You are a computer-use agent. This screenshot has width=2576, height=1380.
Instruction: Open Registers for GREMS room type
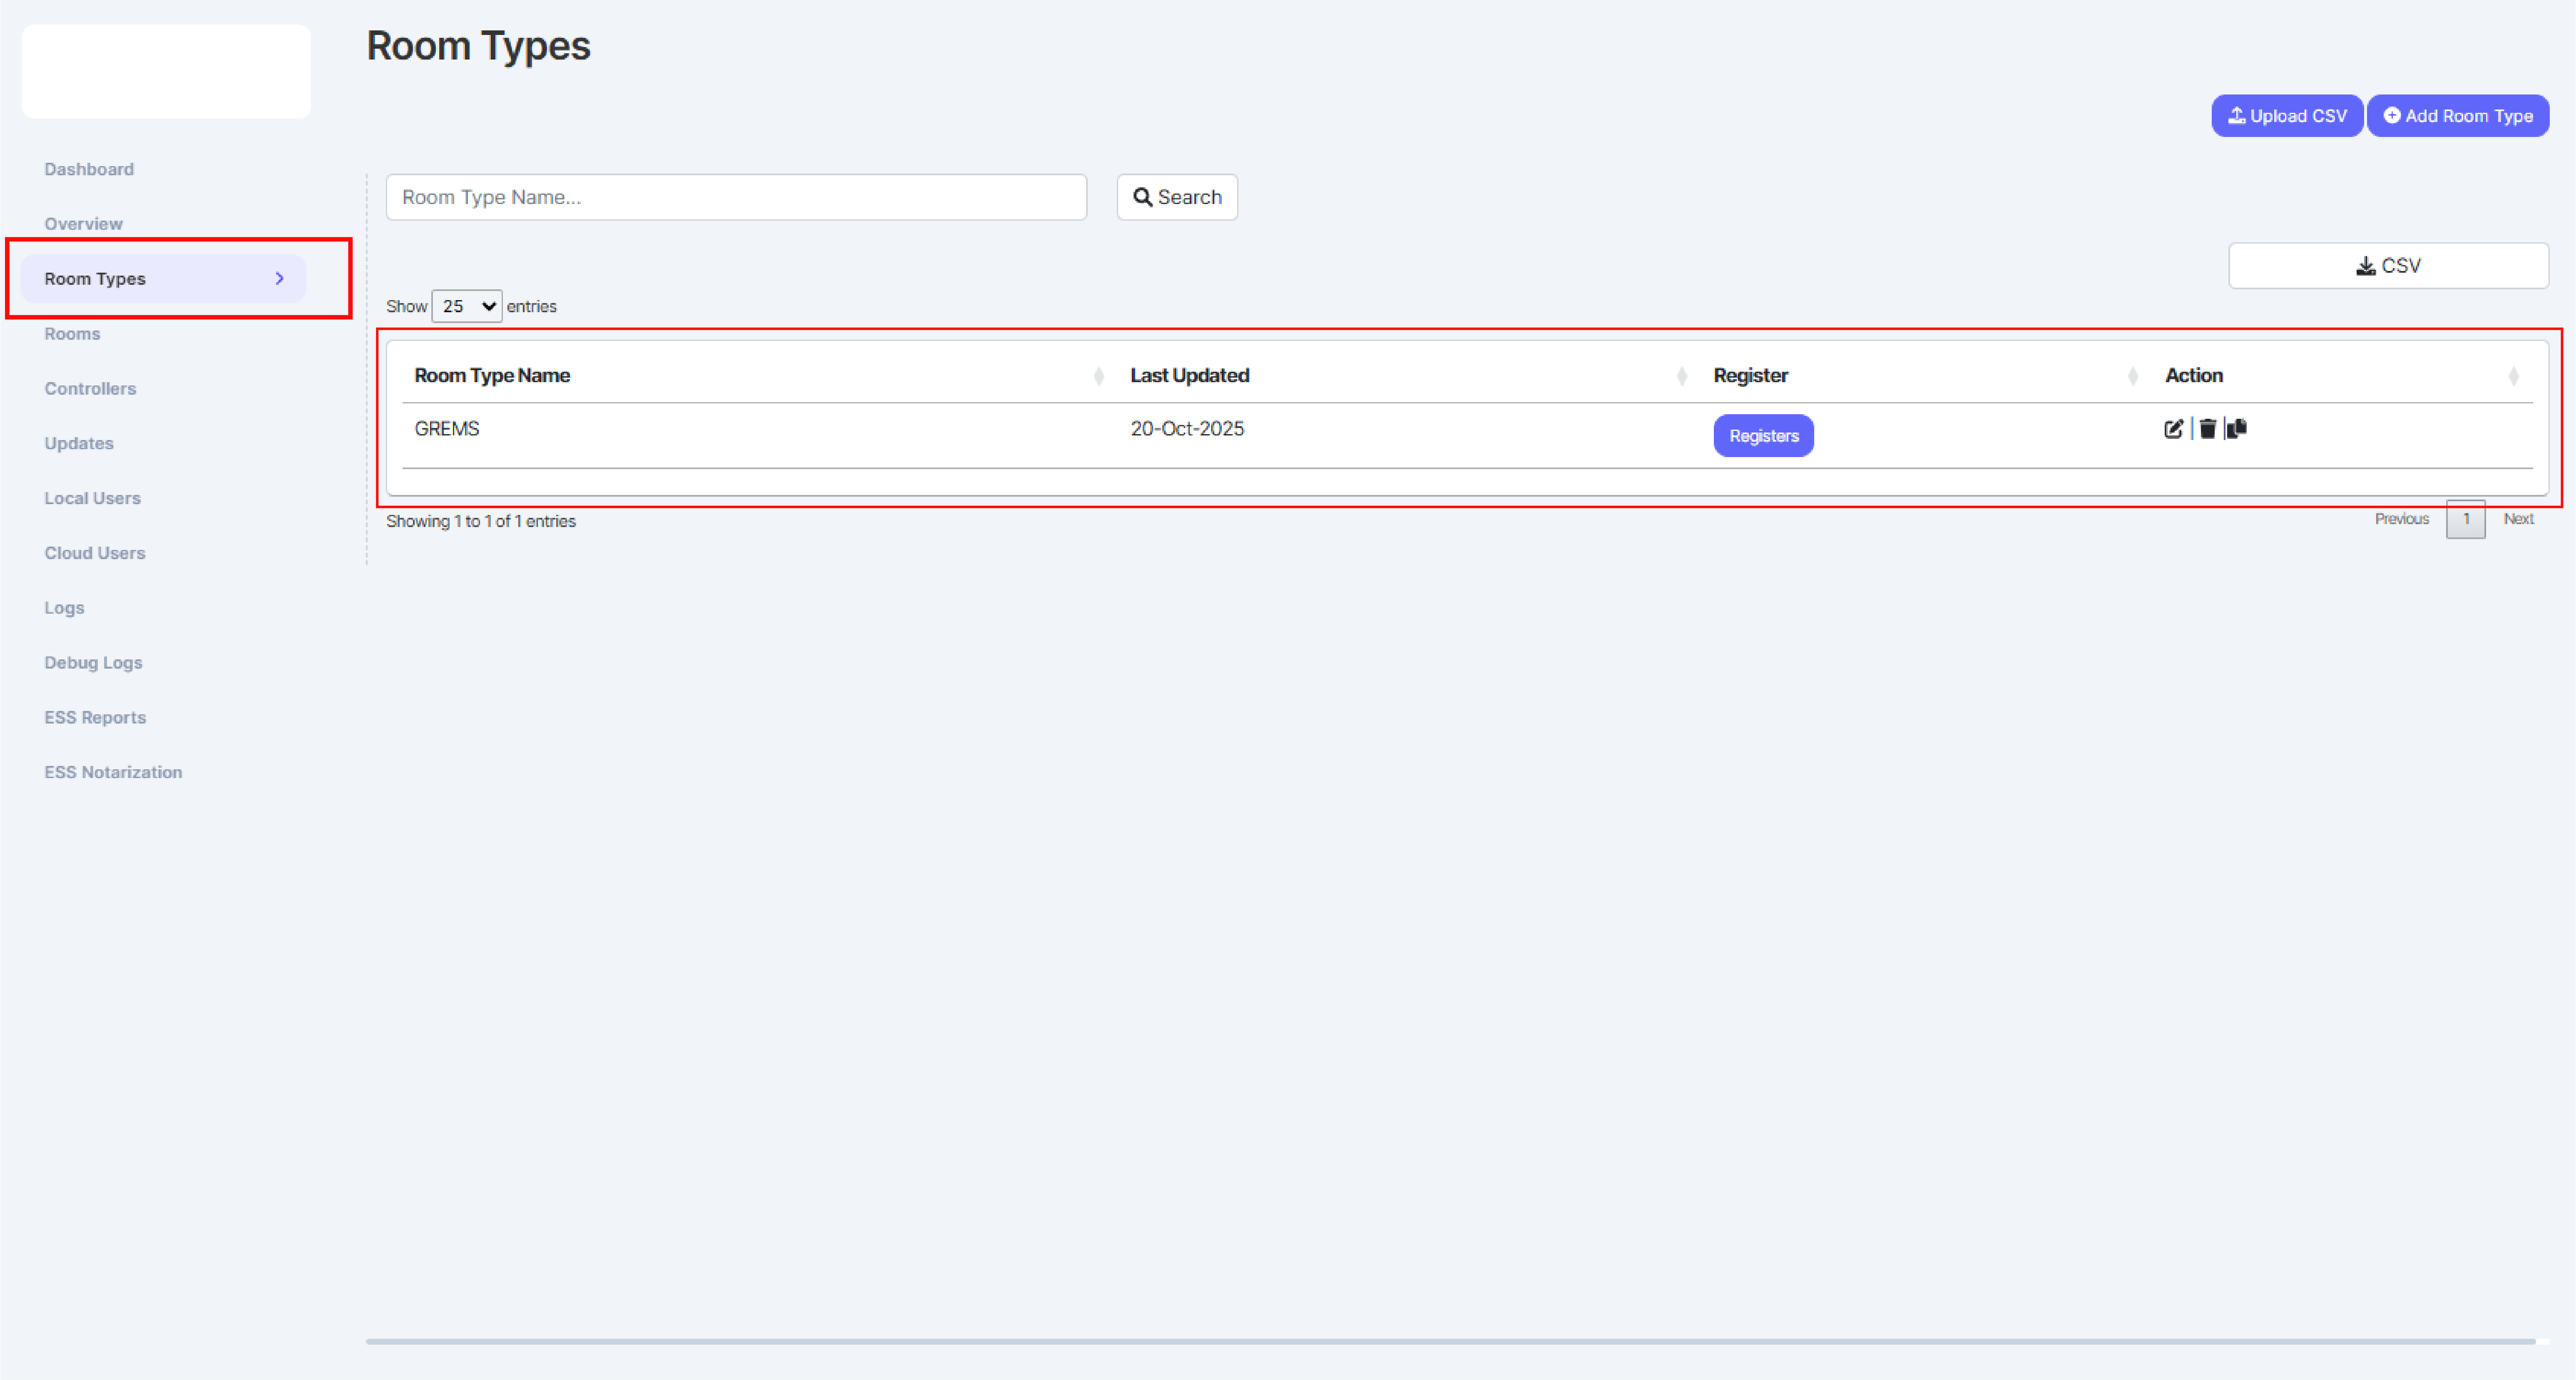(x=1763, y=436)
